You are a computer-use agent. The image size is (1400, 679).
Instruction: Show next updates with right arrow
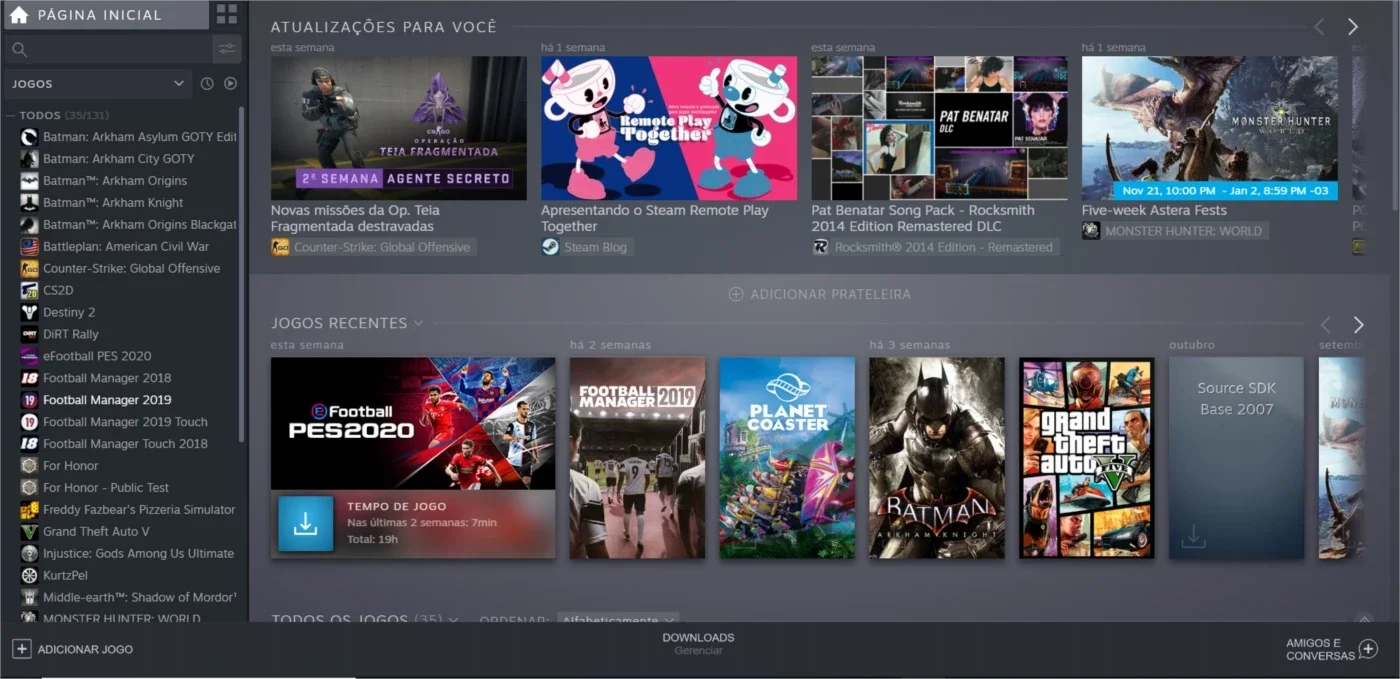[x=1353, y=27]
